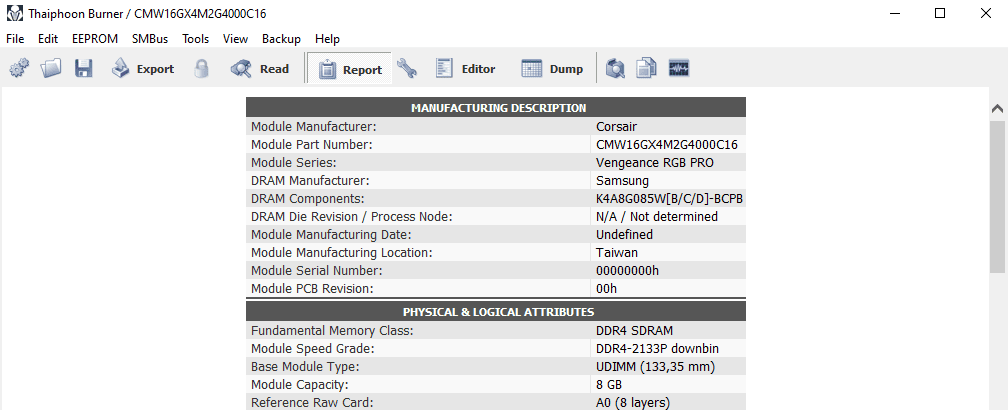Open the View menu

(235, 39)
